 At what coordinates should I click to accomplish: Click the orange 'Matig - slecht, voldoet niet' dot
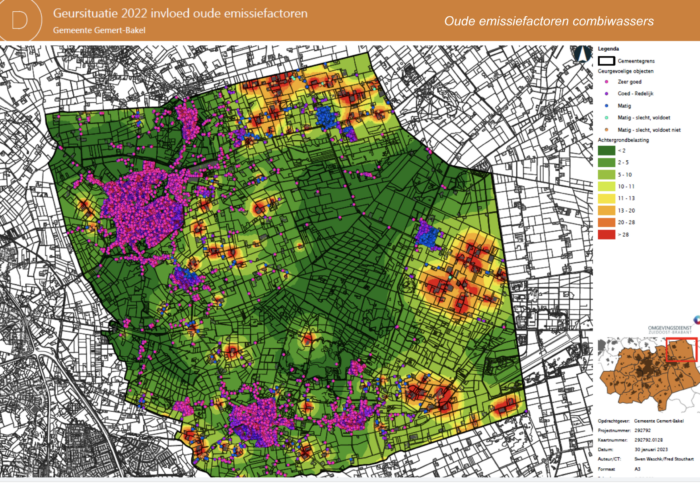click(606, 130)
